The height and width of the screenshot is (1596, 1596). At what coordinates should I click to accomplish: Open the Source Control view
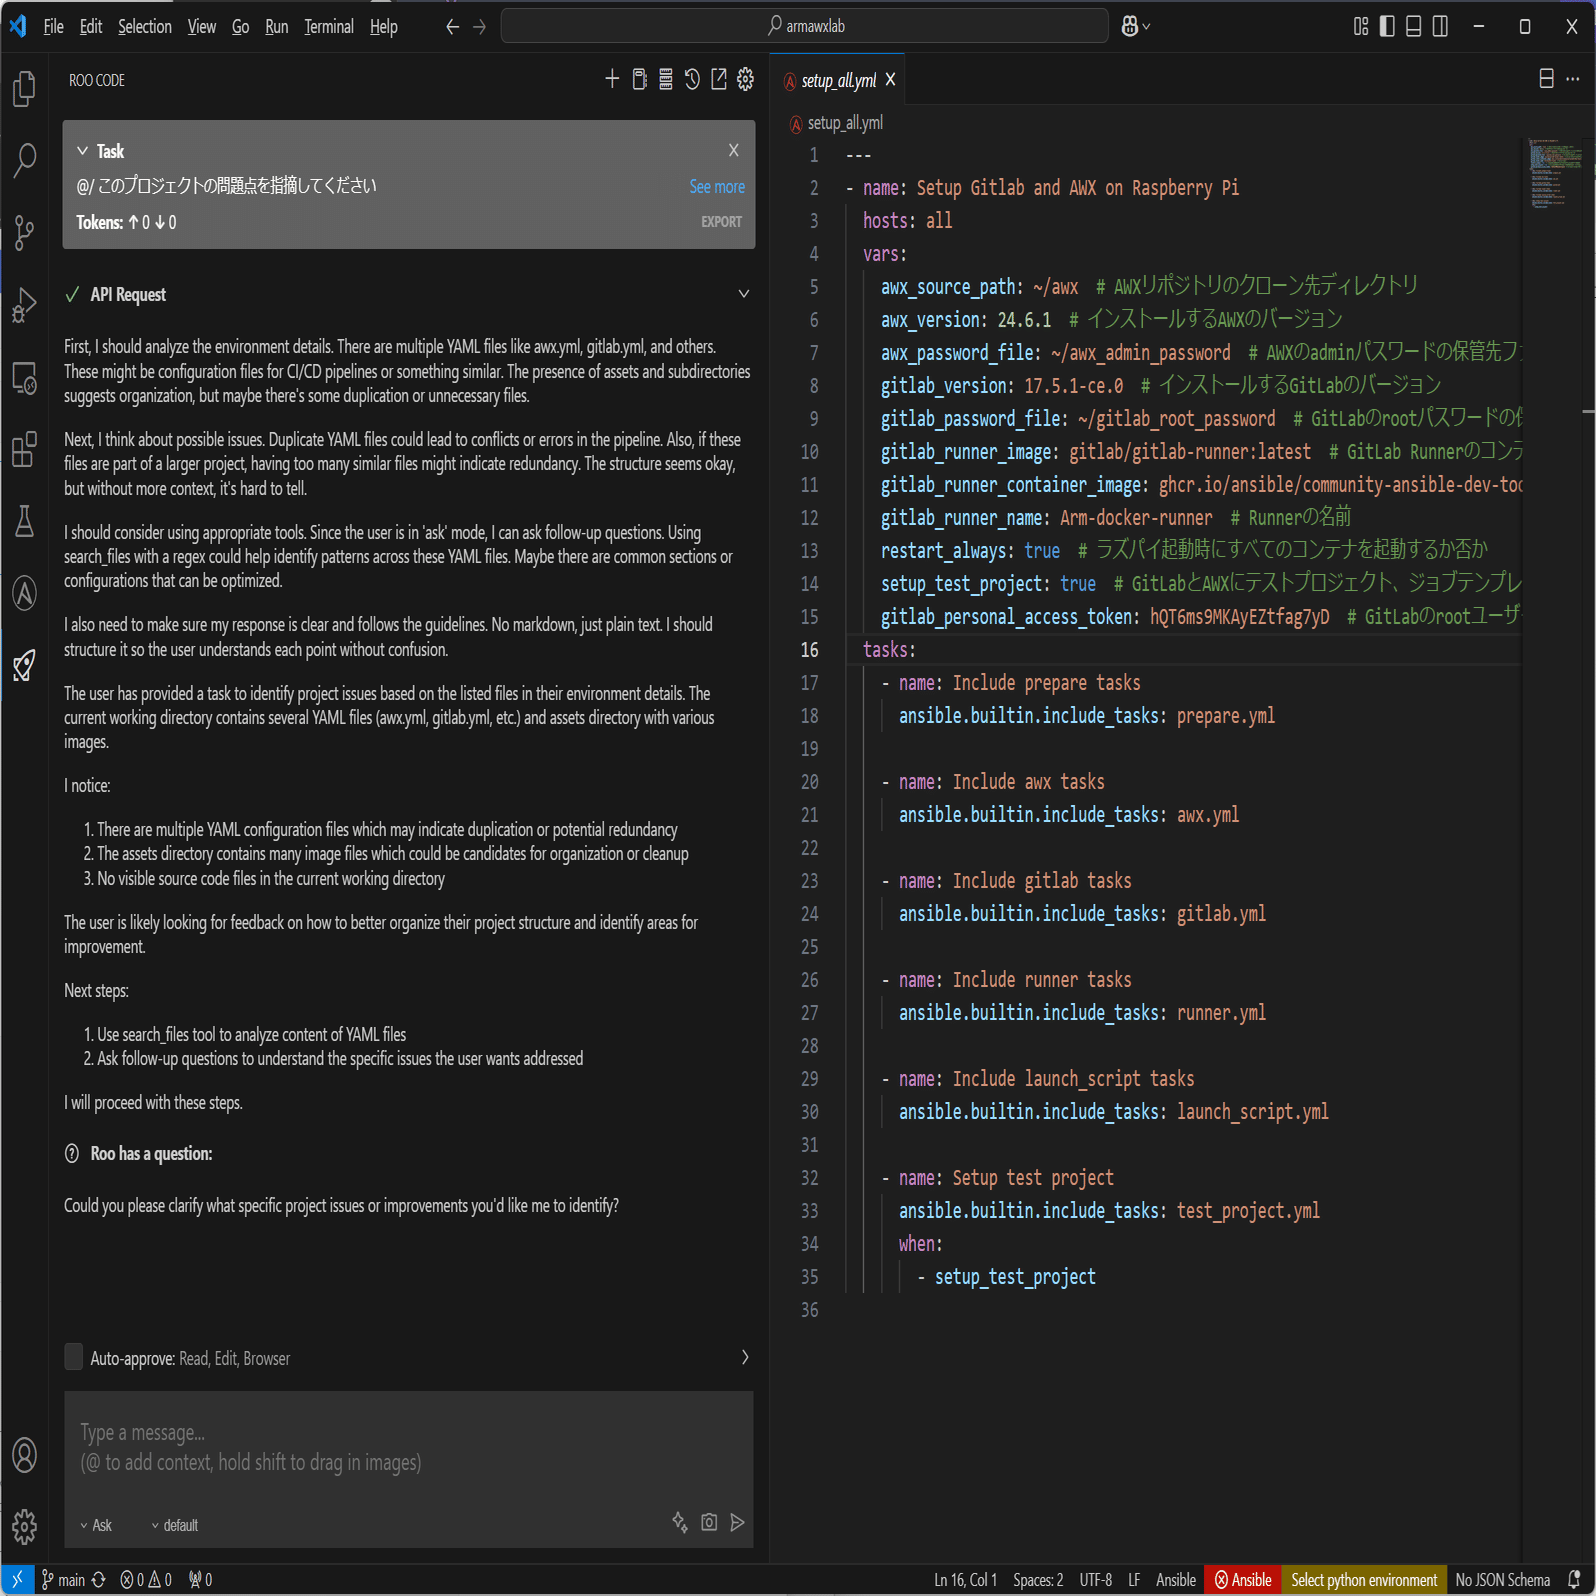(25, 233)
